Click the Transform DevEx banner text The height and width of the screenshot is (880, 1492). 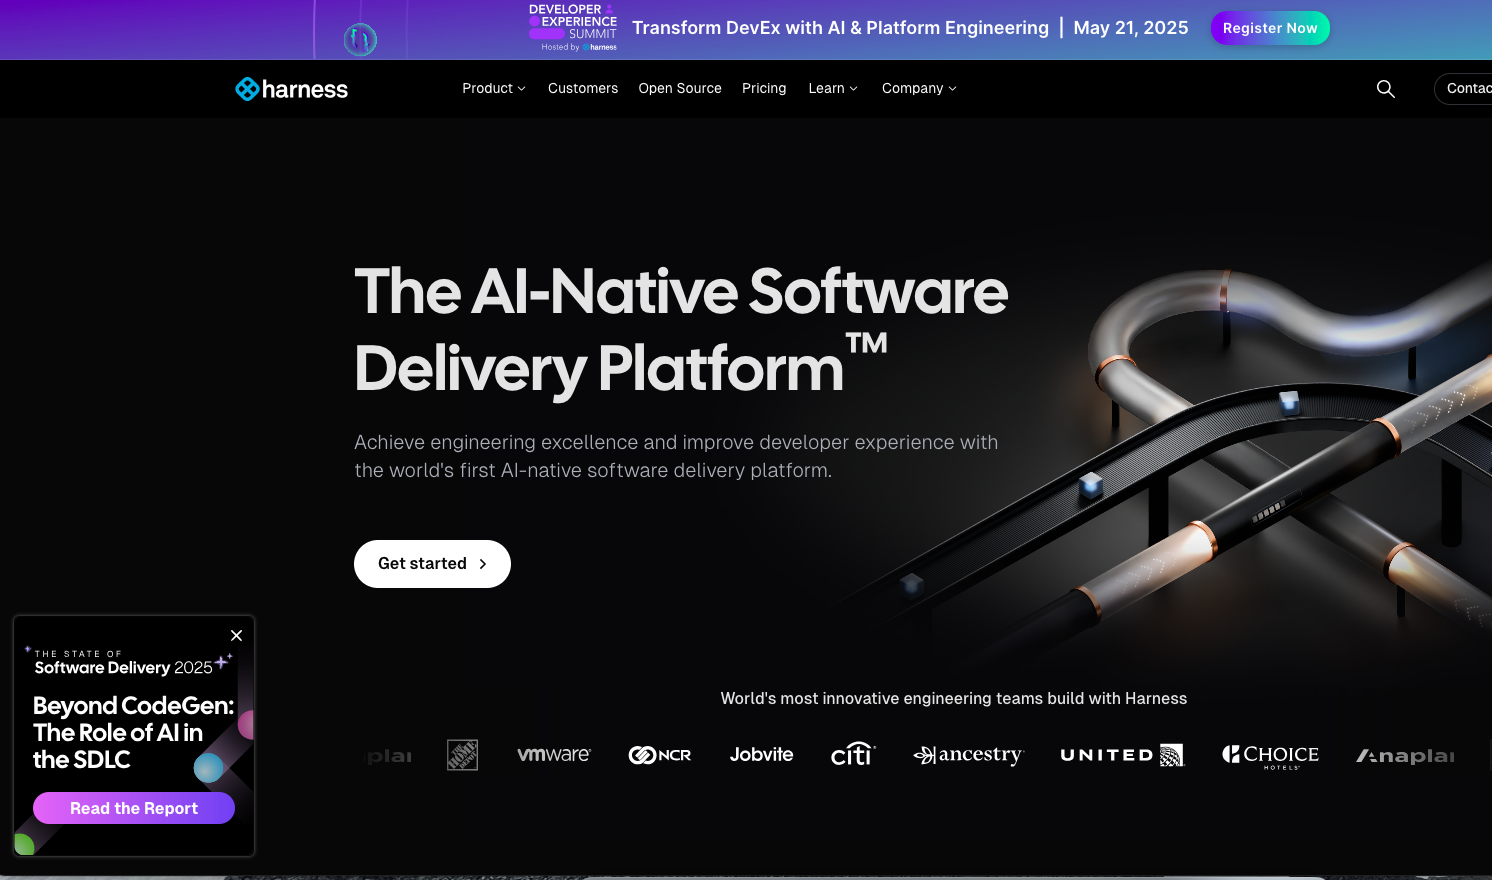tap(840, 28)
